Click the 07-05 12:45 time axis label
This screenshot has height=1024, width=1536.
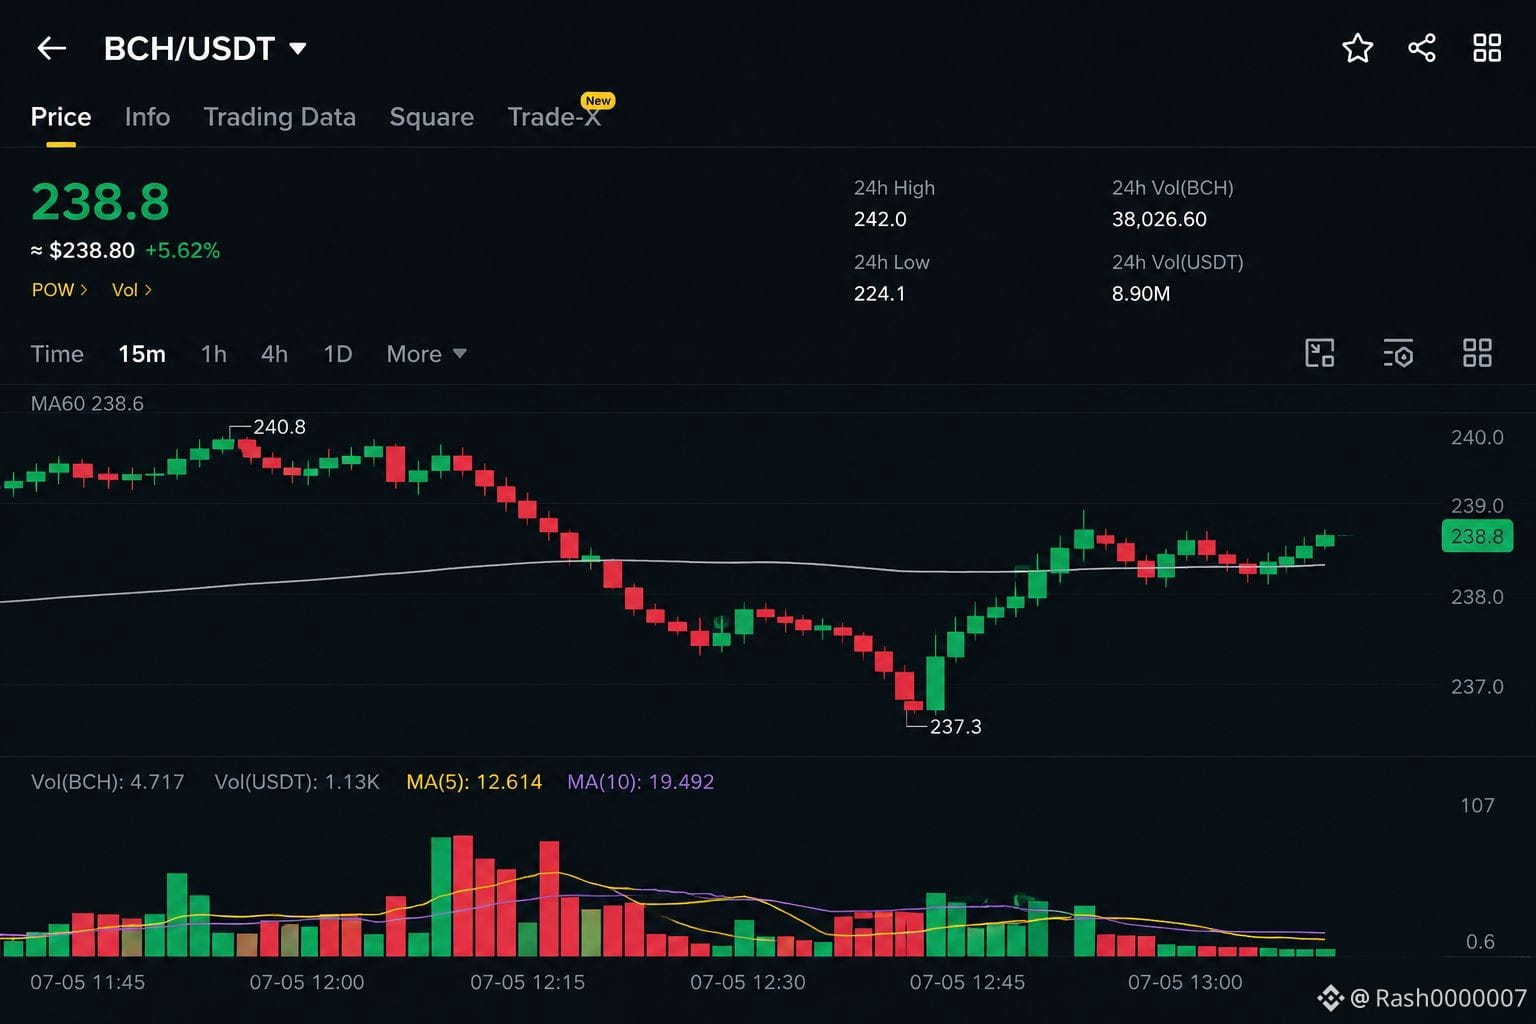click(967, 983)
